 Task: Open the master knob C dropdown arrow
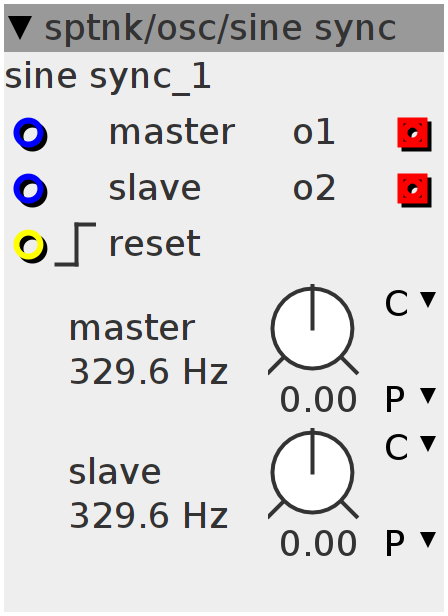(x=428, y=299)
